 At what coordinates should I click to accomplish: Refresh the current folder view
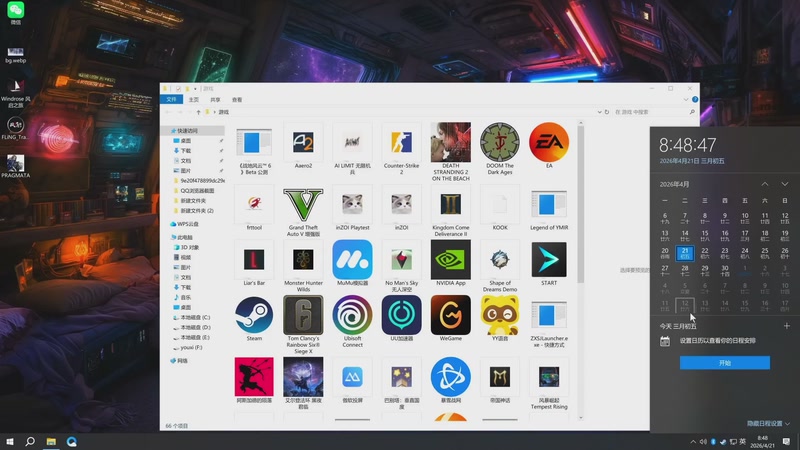(x=607, y=112)
